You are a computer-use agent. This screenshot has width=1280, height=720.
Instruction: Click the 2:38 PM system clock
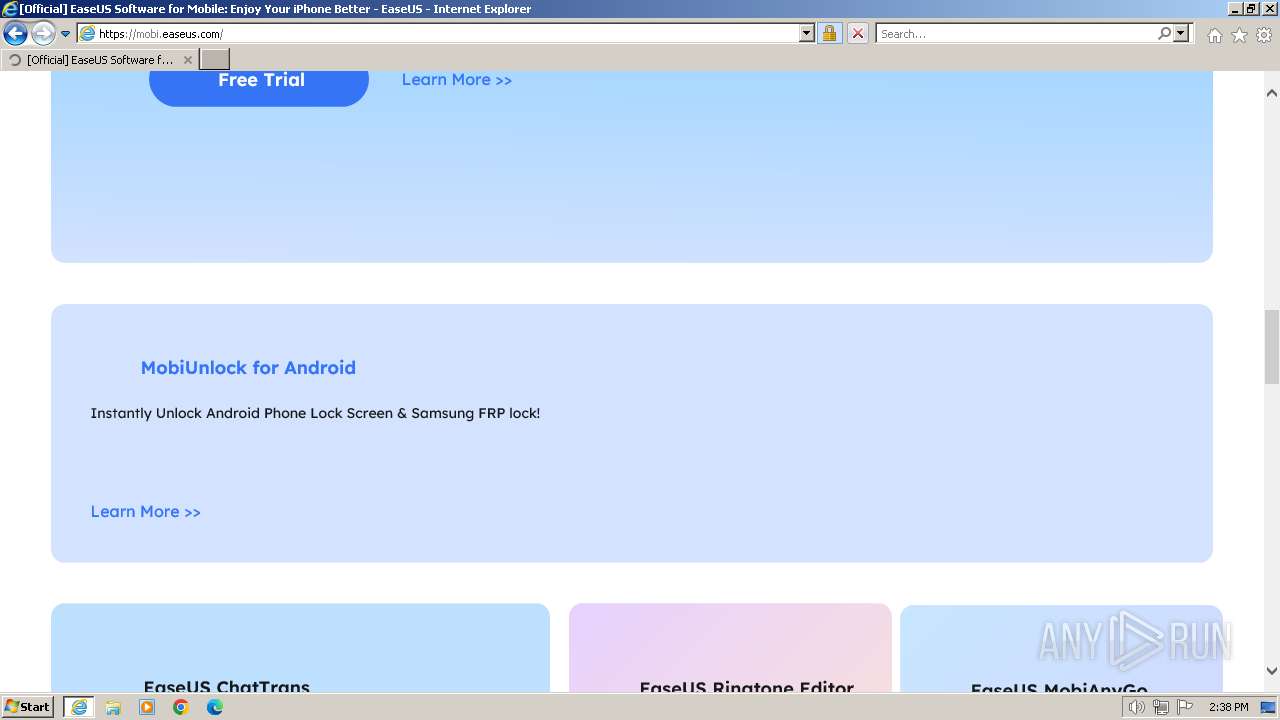pos(1228,707)
